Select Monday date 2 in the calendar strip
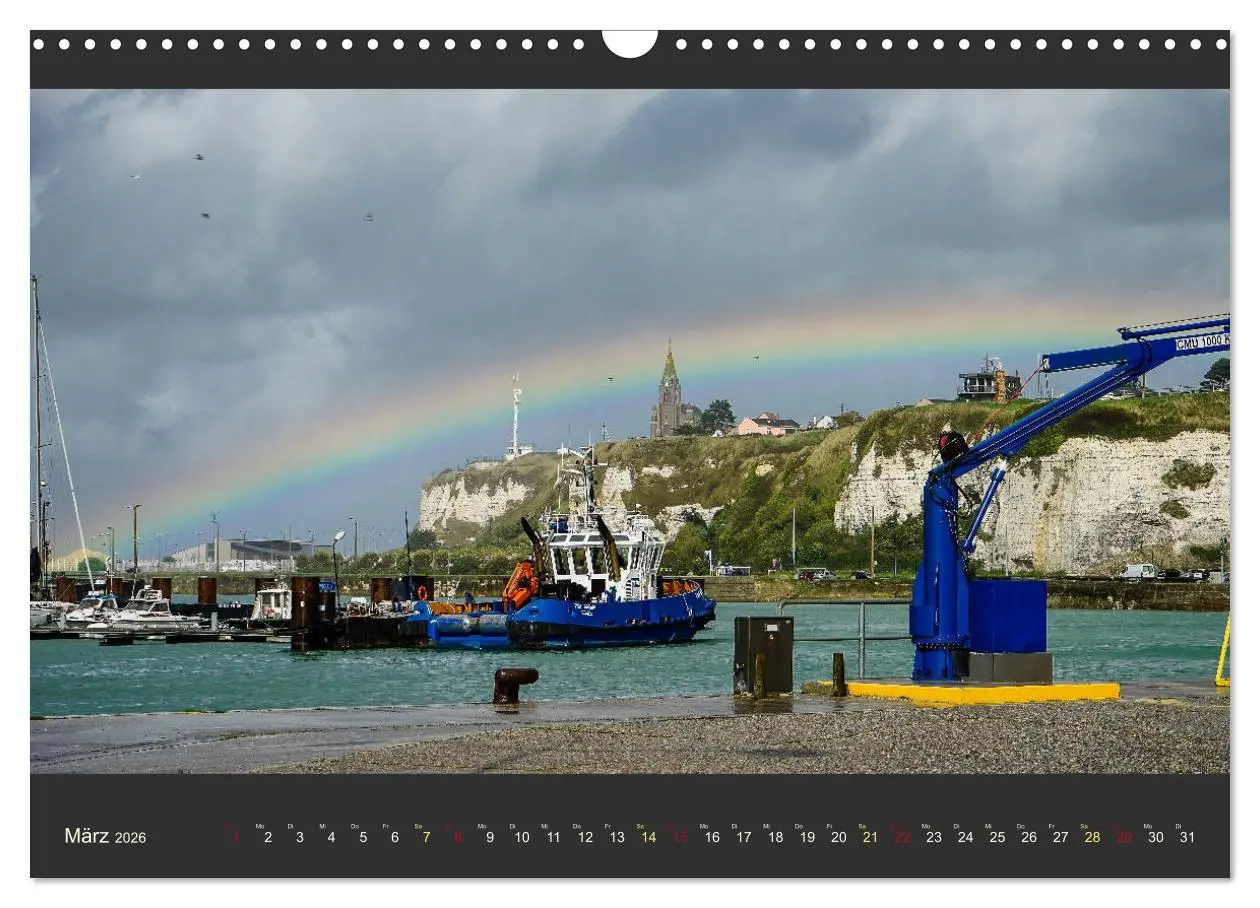 (267, 837)
